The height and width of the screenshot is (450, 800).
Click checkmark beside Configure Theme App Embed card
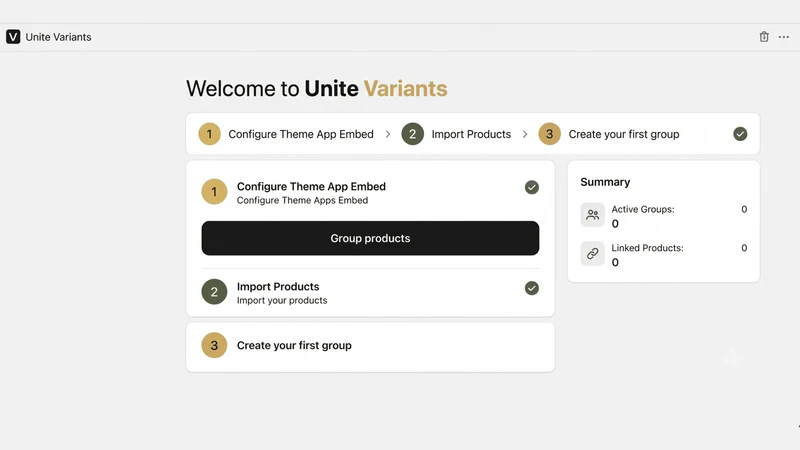coord(532,187)
